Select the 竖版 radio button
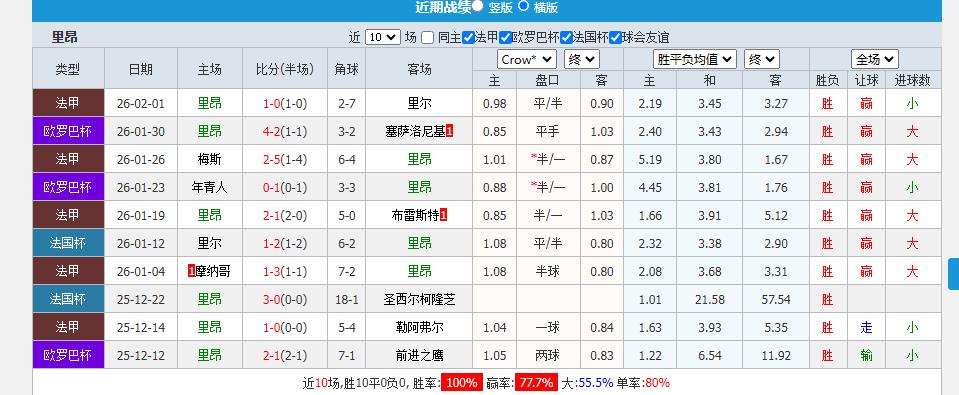The width and height of the screenshot is (959, 395). (478, 6)
